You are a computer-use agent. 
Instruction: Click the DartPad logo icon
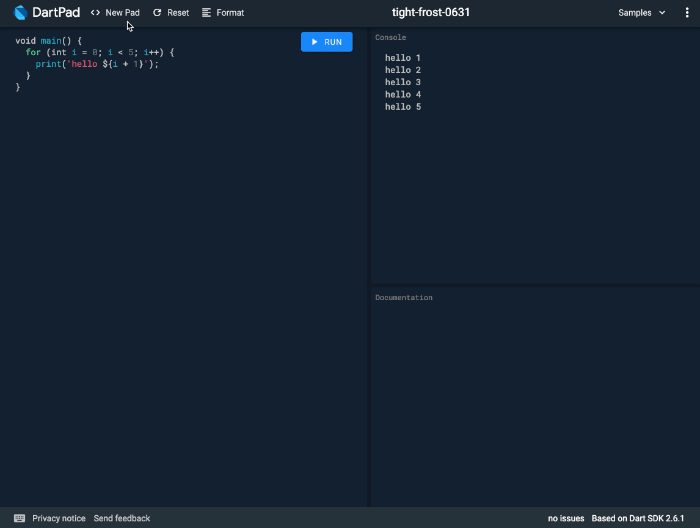[21, 13]
